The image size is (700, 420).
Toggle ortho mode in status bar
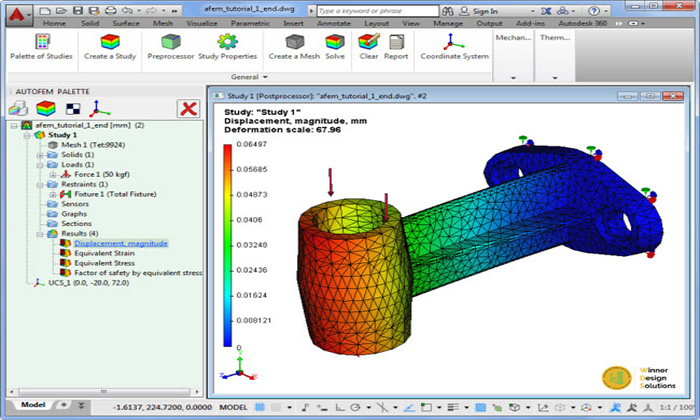click(340, 407)
